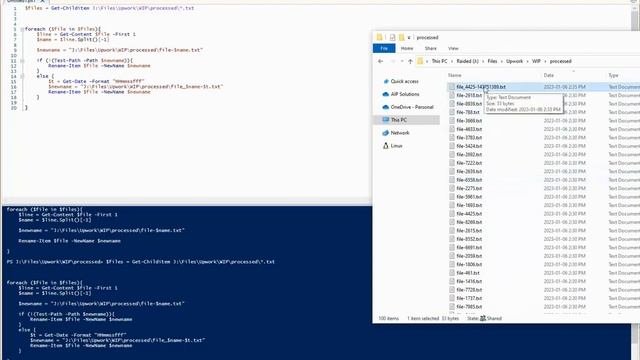The height and width of the screenshot is (360, 640).
Task: Click Upwork in the address breadcrumb
Action: pos(514,61)
